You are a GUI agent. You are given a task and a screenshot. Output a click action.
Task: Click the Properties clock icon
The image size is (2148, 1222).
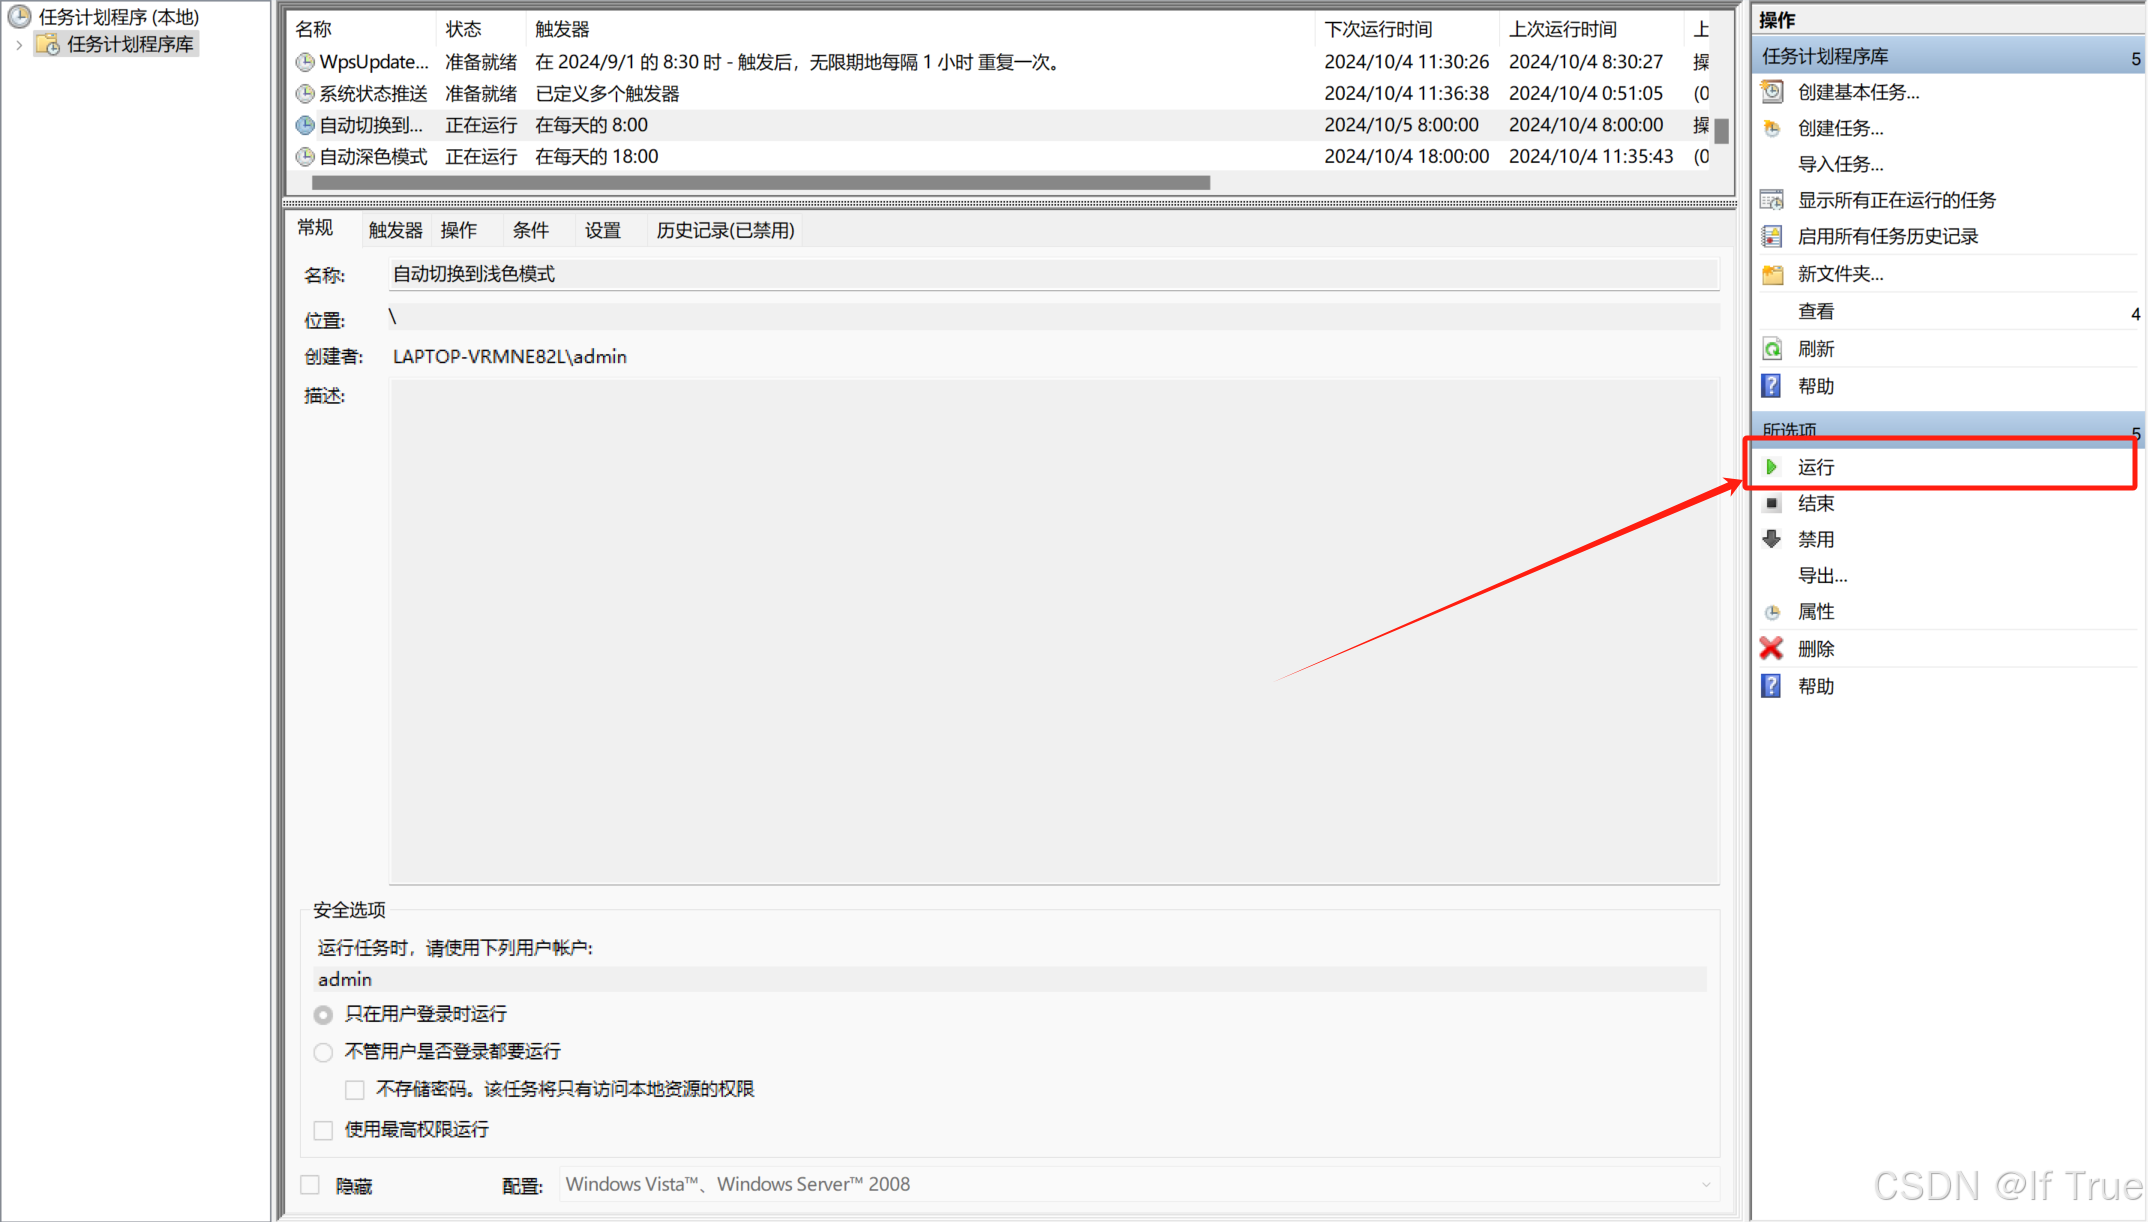[1772, 612]
